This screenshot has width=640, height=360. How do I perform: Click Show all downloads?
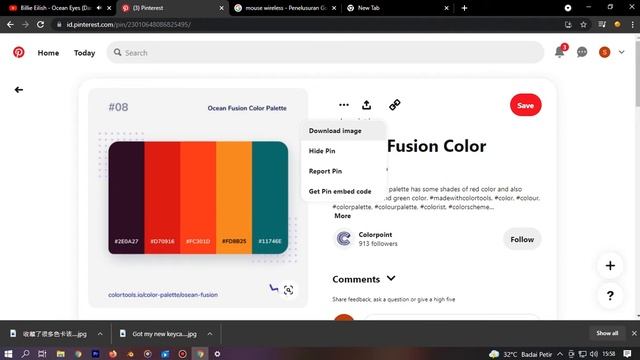pyautogui.click(x=607, y=333)
